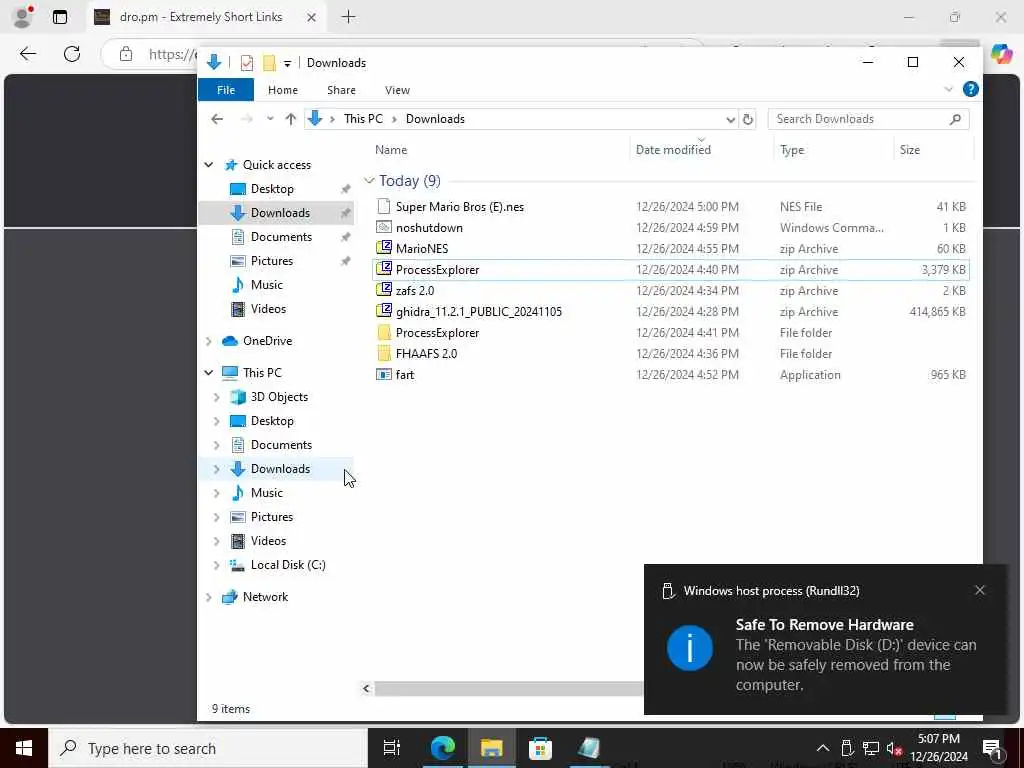The width and height of the screenshot is (1024, 768).
Task: Expand the OneDrive tree node
Action: [x=208, y=341]
